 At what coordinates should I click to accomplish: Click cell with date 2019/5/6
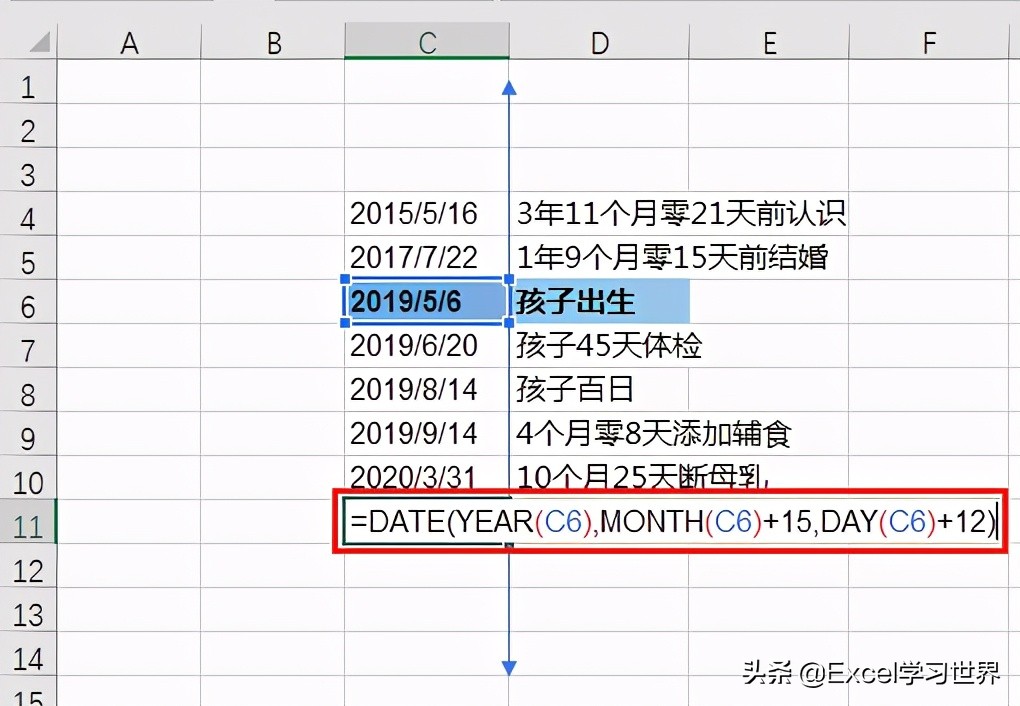pos(427,301)
